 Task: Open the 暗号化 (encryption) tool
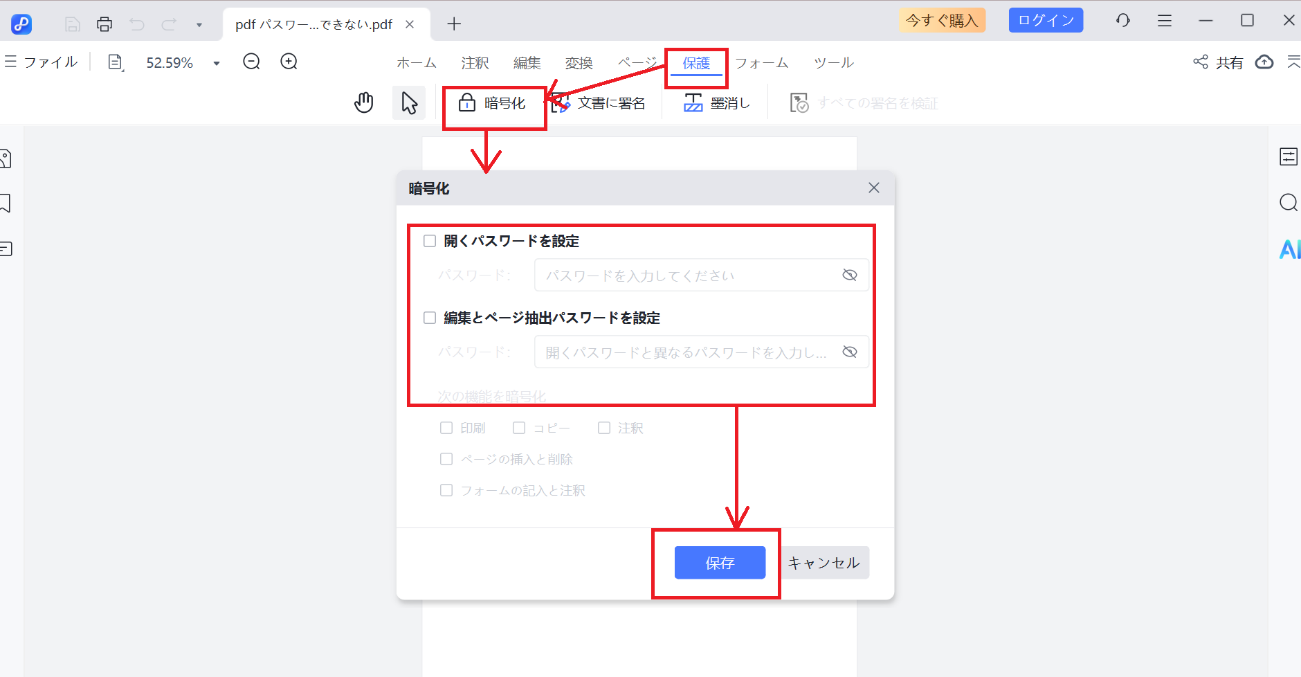coord(494,101)
